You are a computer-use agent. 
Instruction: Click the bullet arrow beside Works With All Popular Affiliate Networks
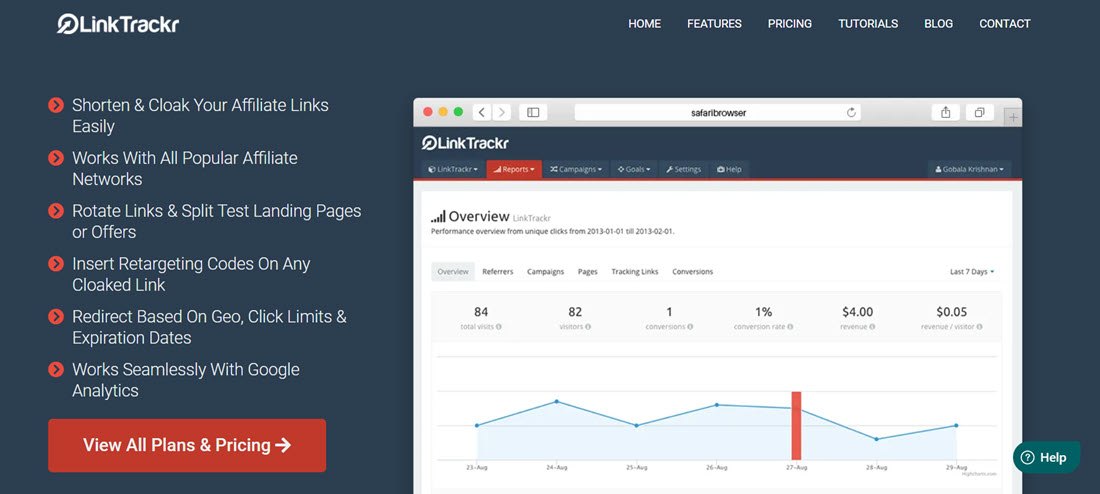point(56,158)
